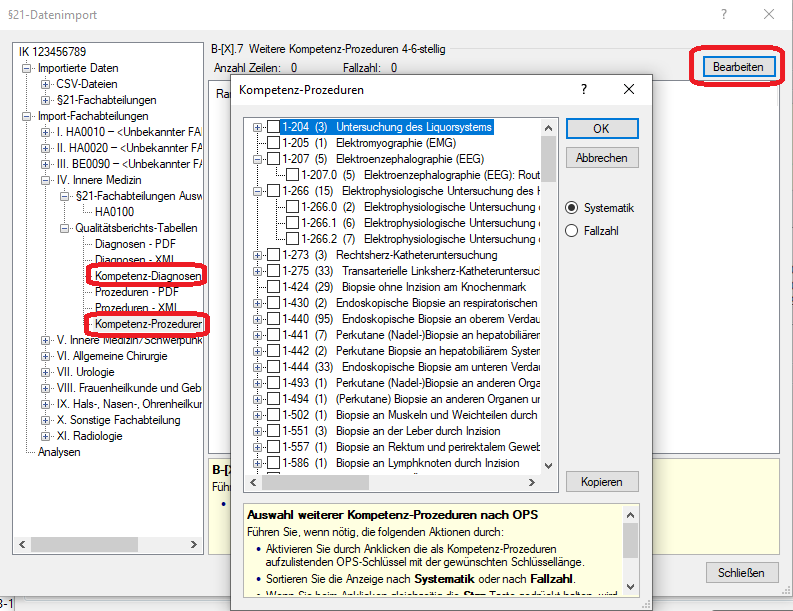Screen dimensions: 793x611
Task: Collapse the Import-Fachabteilungen node
Action: [x=26, y=116]
